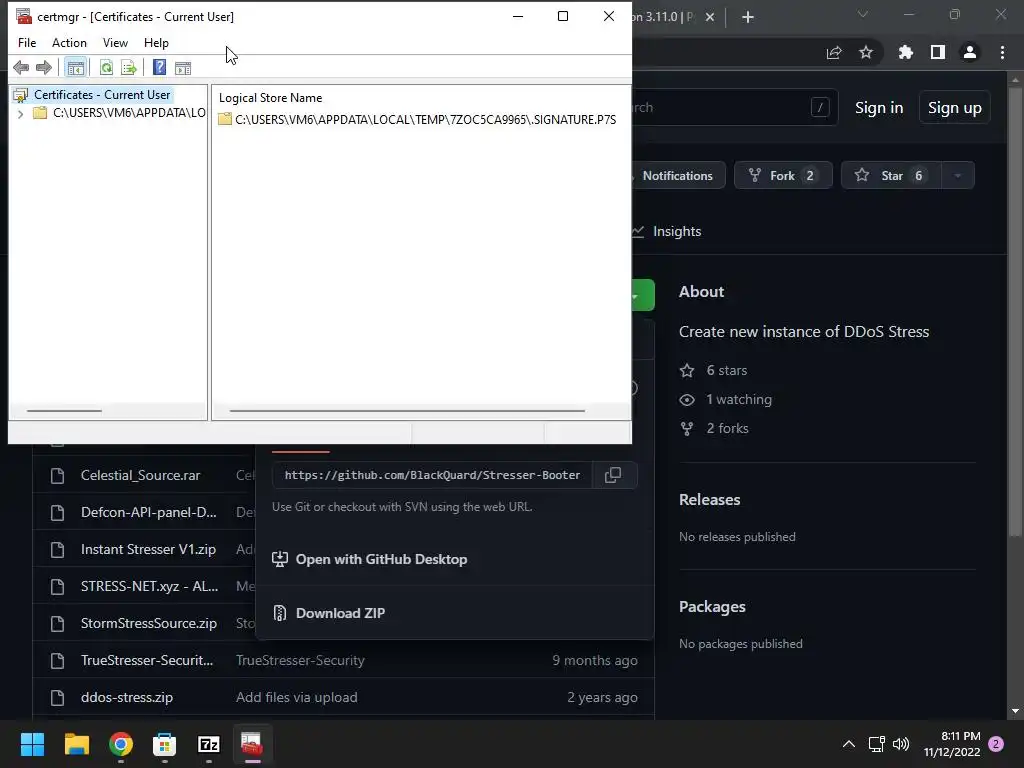Open the Celestial_Source.rar file
1024x768 pixels.
click(140, 475)
